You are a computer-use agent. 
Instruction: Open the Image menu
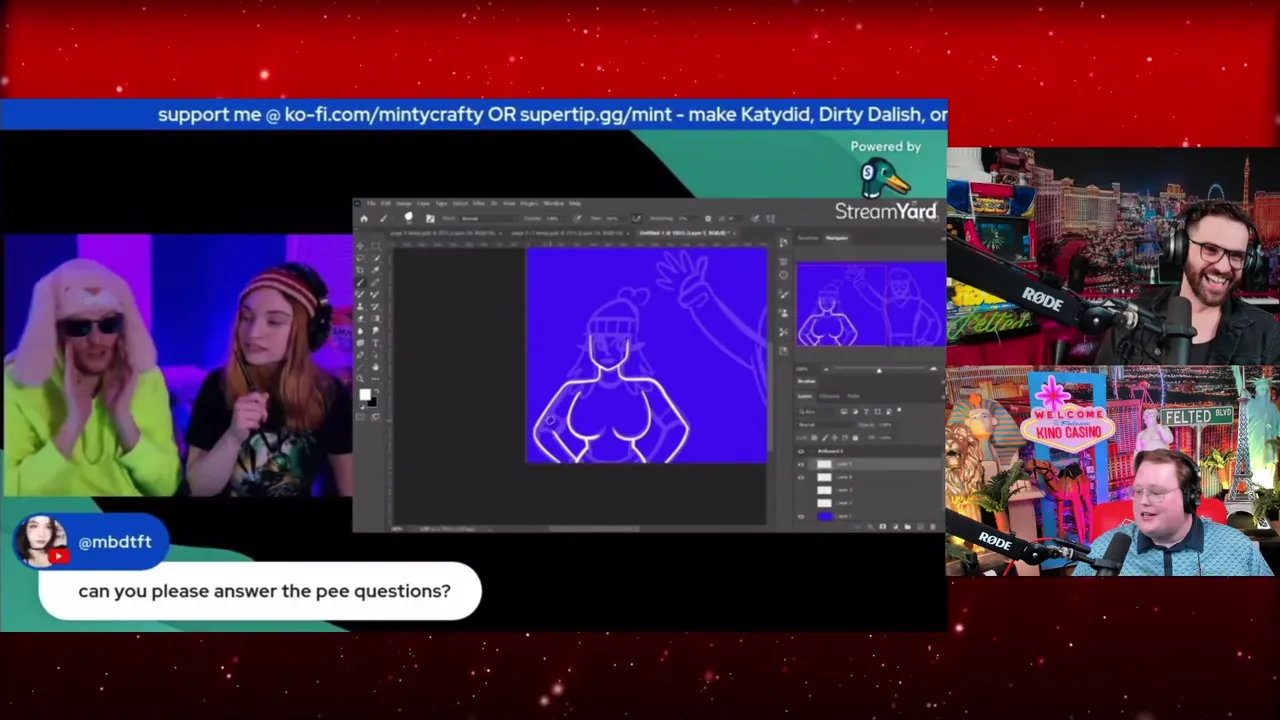click(404, 203)
